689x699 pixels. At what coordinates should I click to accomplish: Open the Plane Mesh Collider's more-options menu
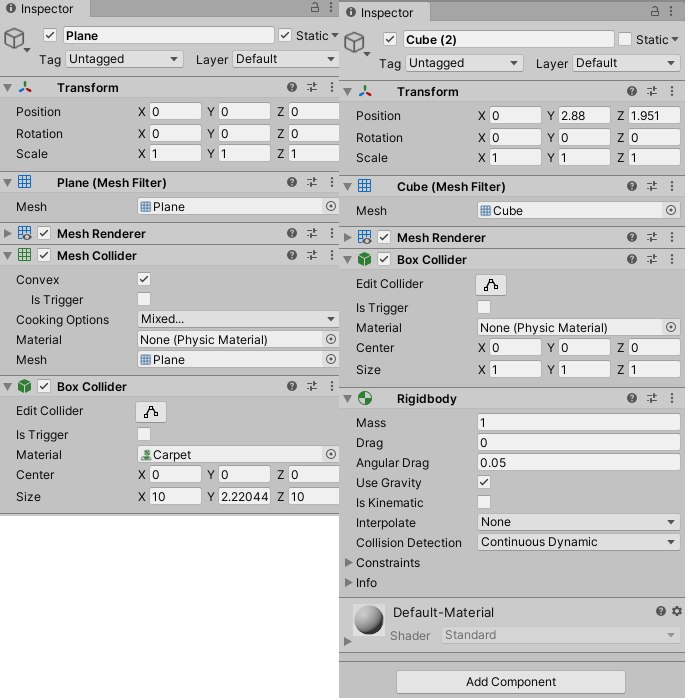[332, 255]
